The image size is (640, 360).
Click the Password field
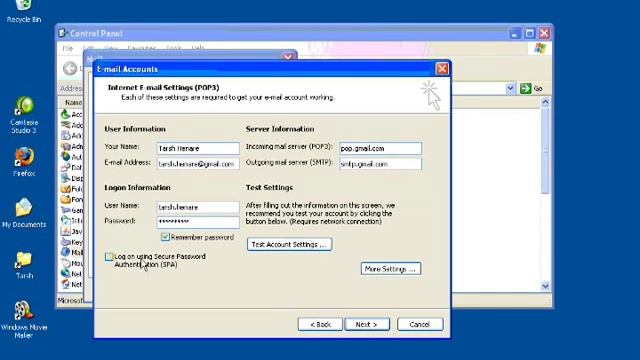click(x=198, y=222)
